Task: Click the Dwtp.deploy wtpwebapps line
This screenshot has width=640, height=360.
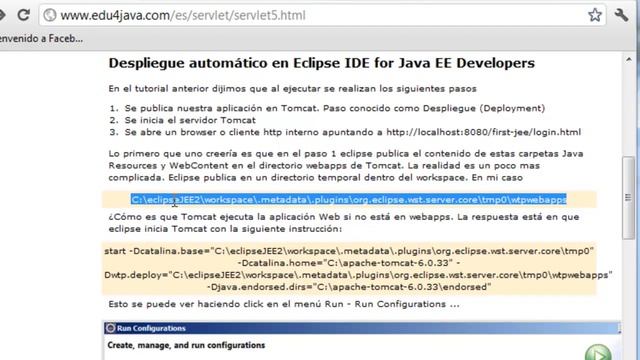Action: [x=358, y=275]
